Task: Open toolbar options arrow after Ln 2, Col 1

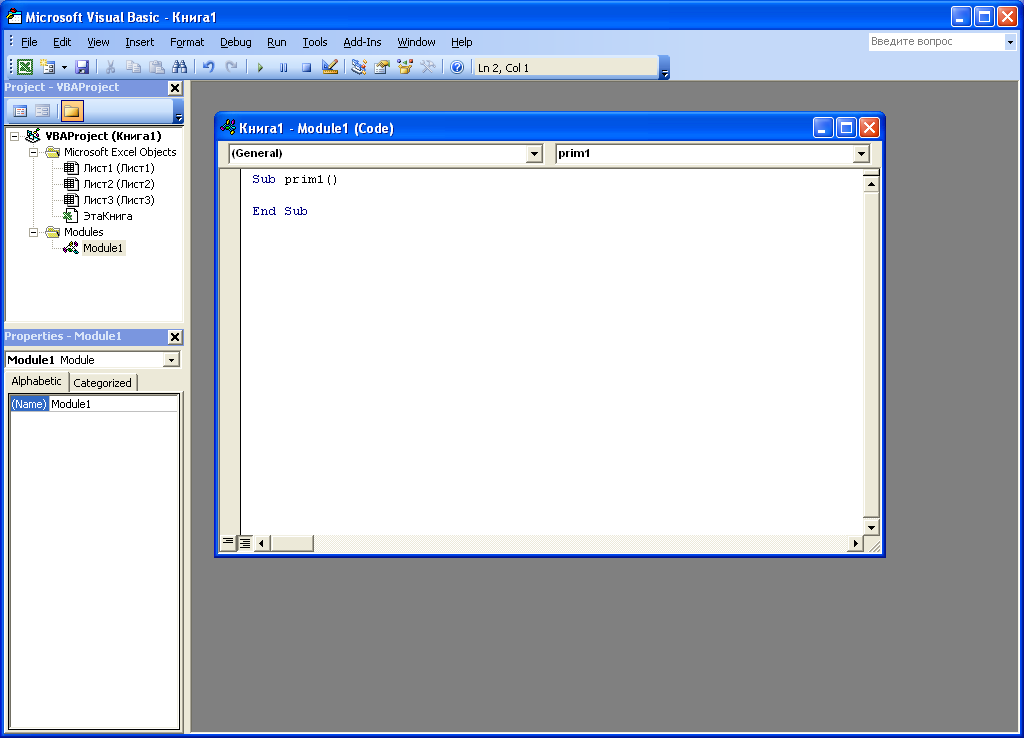Action: pos(664,67)
